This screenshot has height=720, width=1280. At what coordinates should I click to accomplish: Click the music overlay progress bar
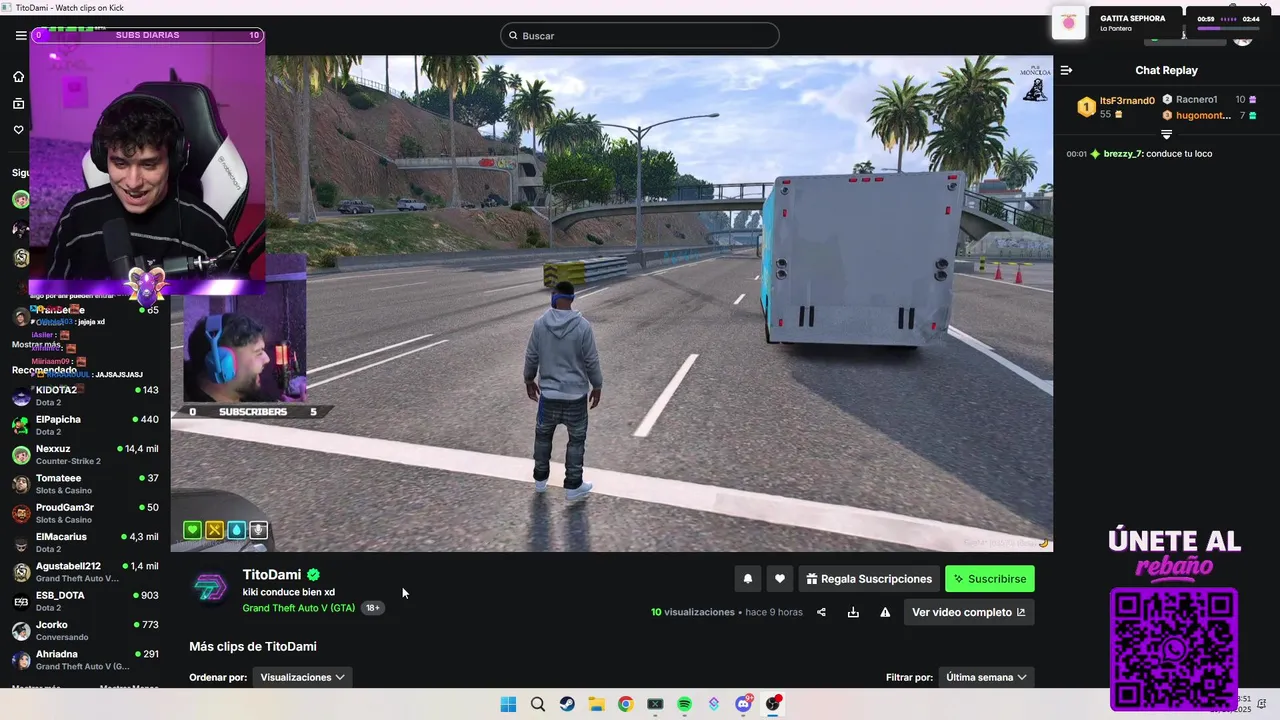coord(1228,28)
